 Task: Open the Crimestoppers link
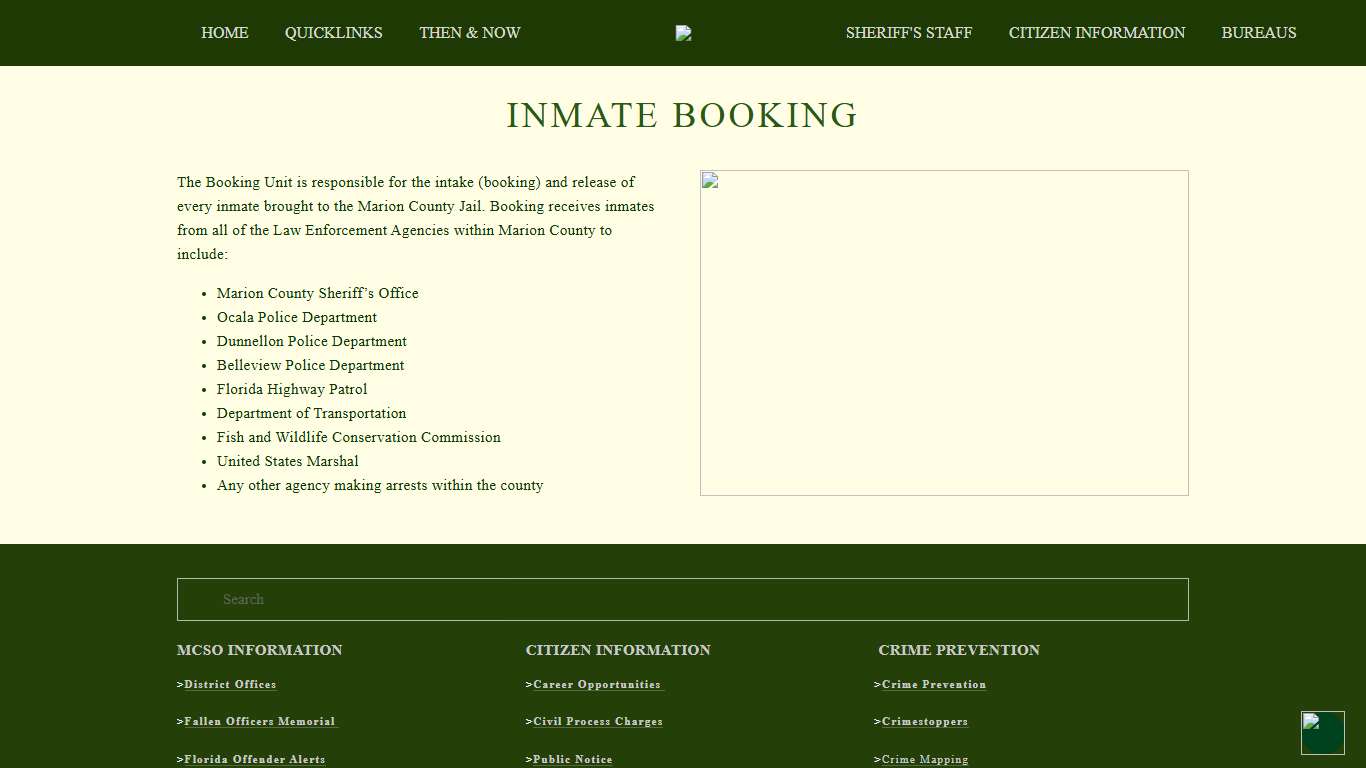921,721
